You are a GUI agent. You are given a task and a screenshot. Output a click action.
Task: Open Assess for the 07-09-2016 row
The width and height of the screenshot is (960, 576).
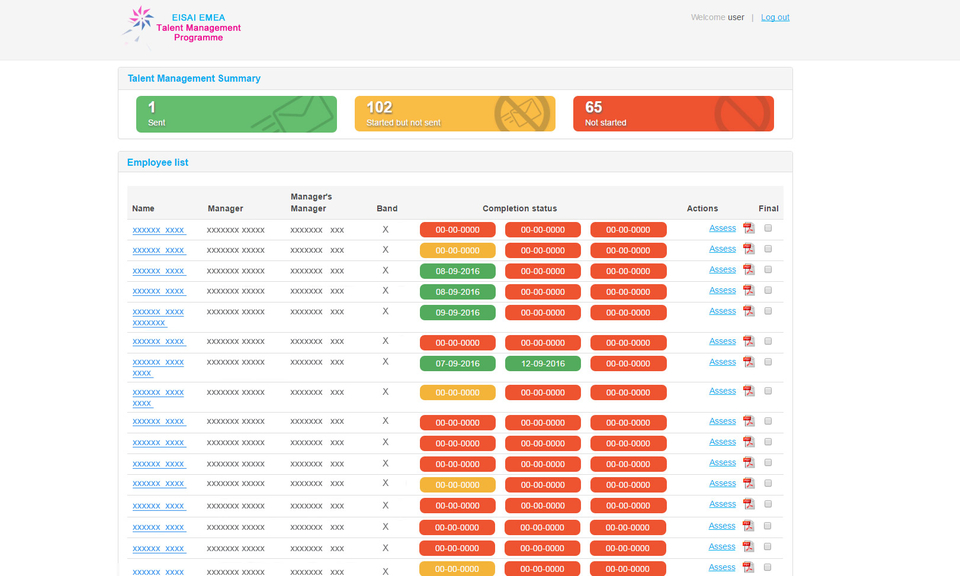tap(722, 362)
